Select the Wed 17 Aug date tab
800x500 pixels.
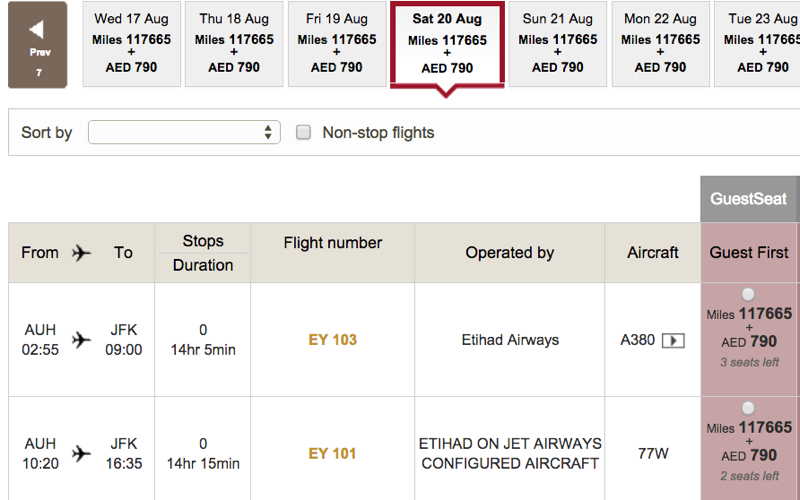tap(132, 44)
